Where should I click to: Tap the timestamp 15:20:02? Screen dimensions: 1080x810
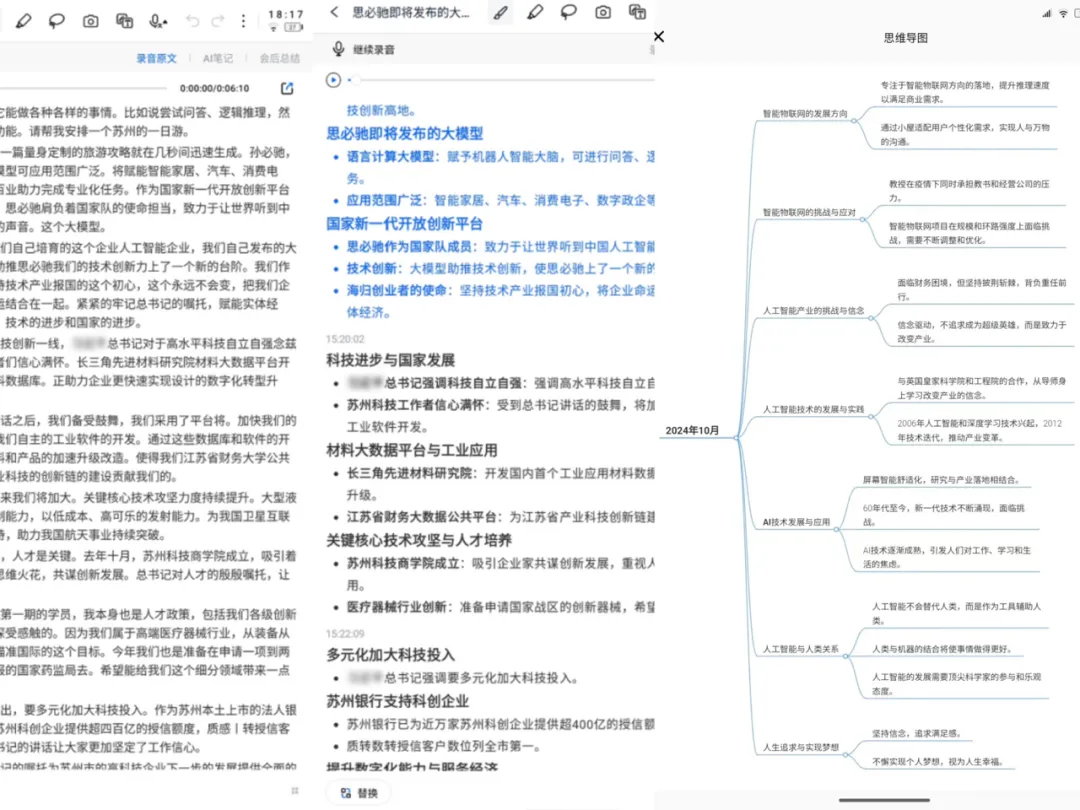tap(345, 339)
